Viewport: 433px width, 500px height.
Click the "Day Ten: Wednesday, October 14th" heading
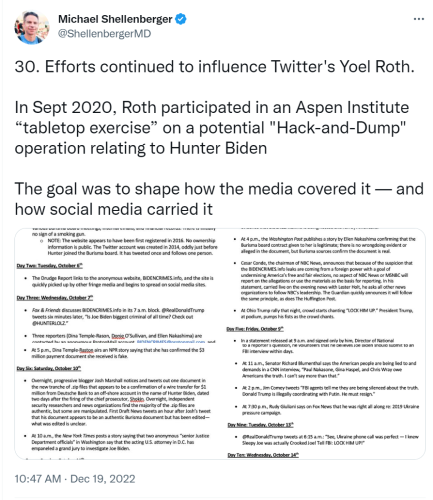point(263,455)
